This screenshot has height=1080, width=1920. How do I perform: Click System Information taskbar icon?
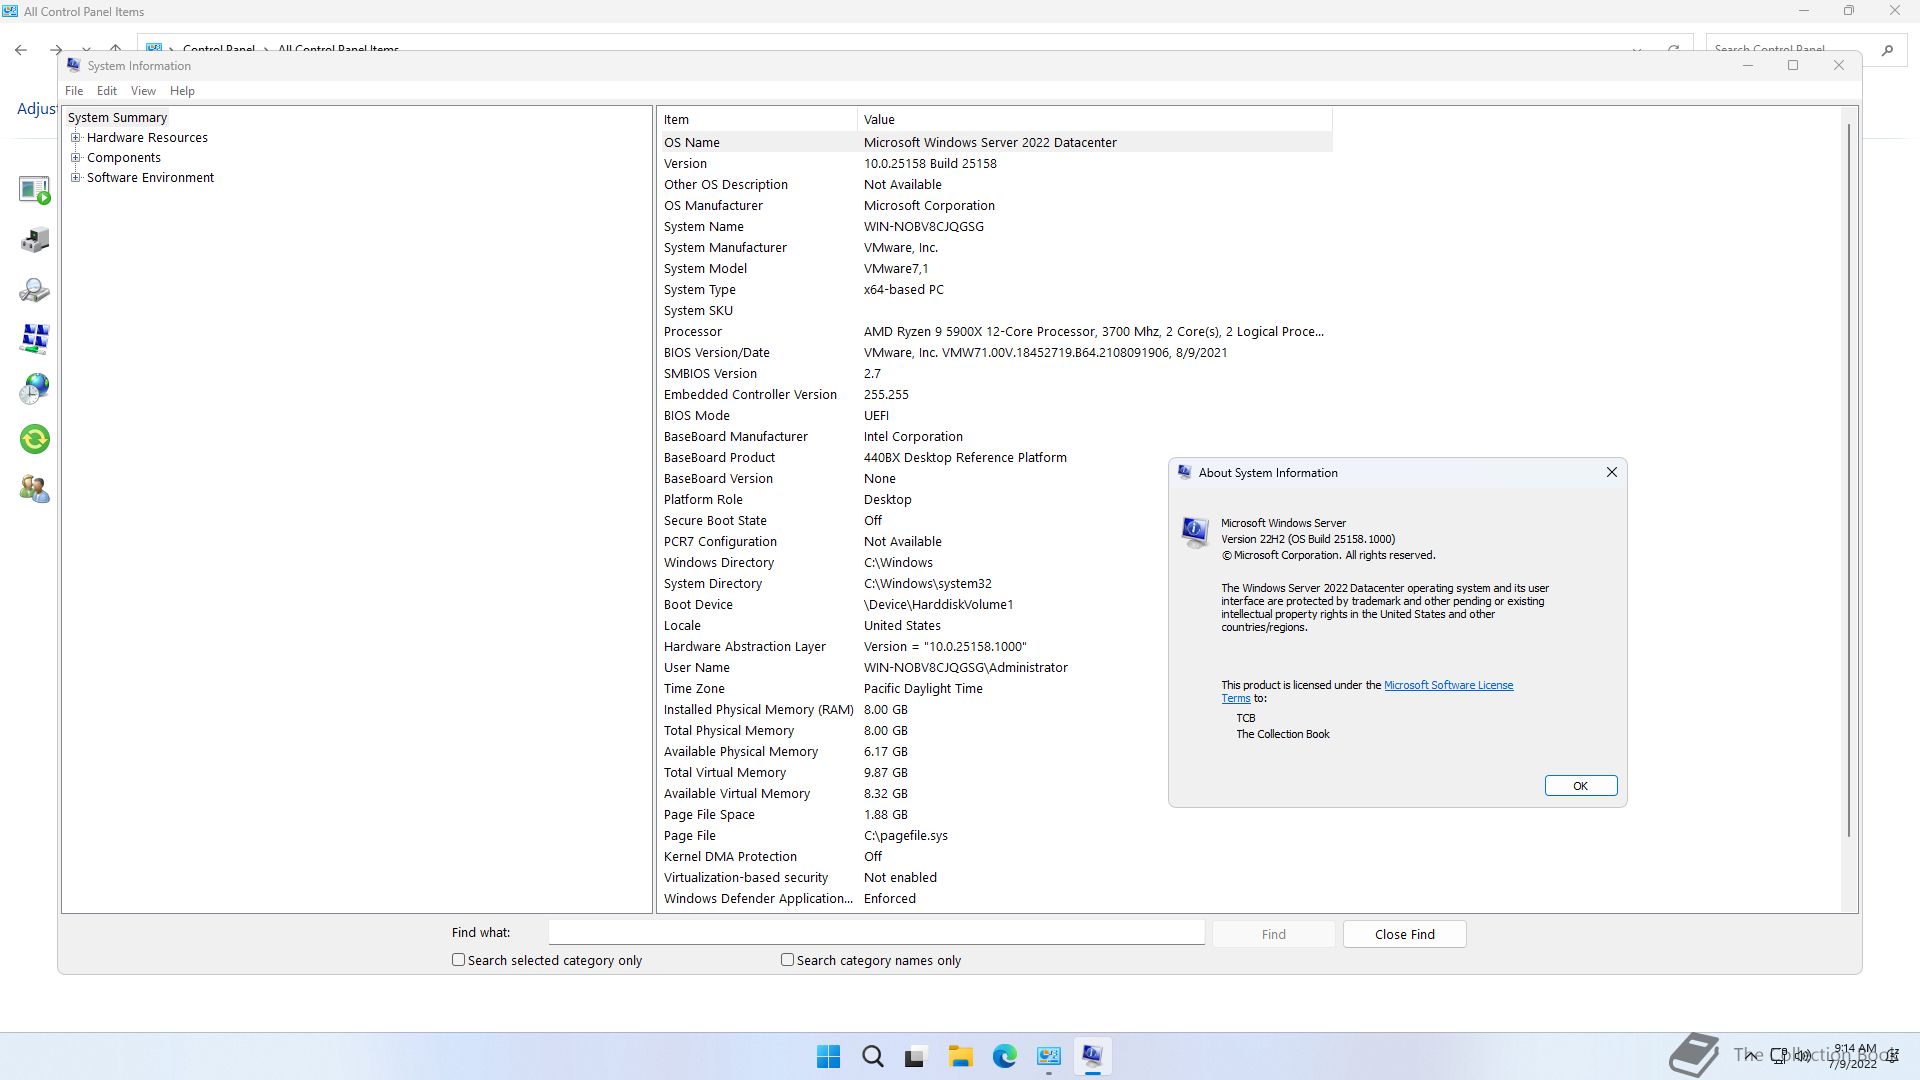tap(1092, 1056)
